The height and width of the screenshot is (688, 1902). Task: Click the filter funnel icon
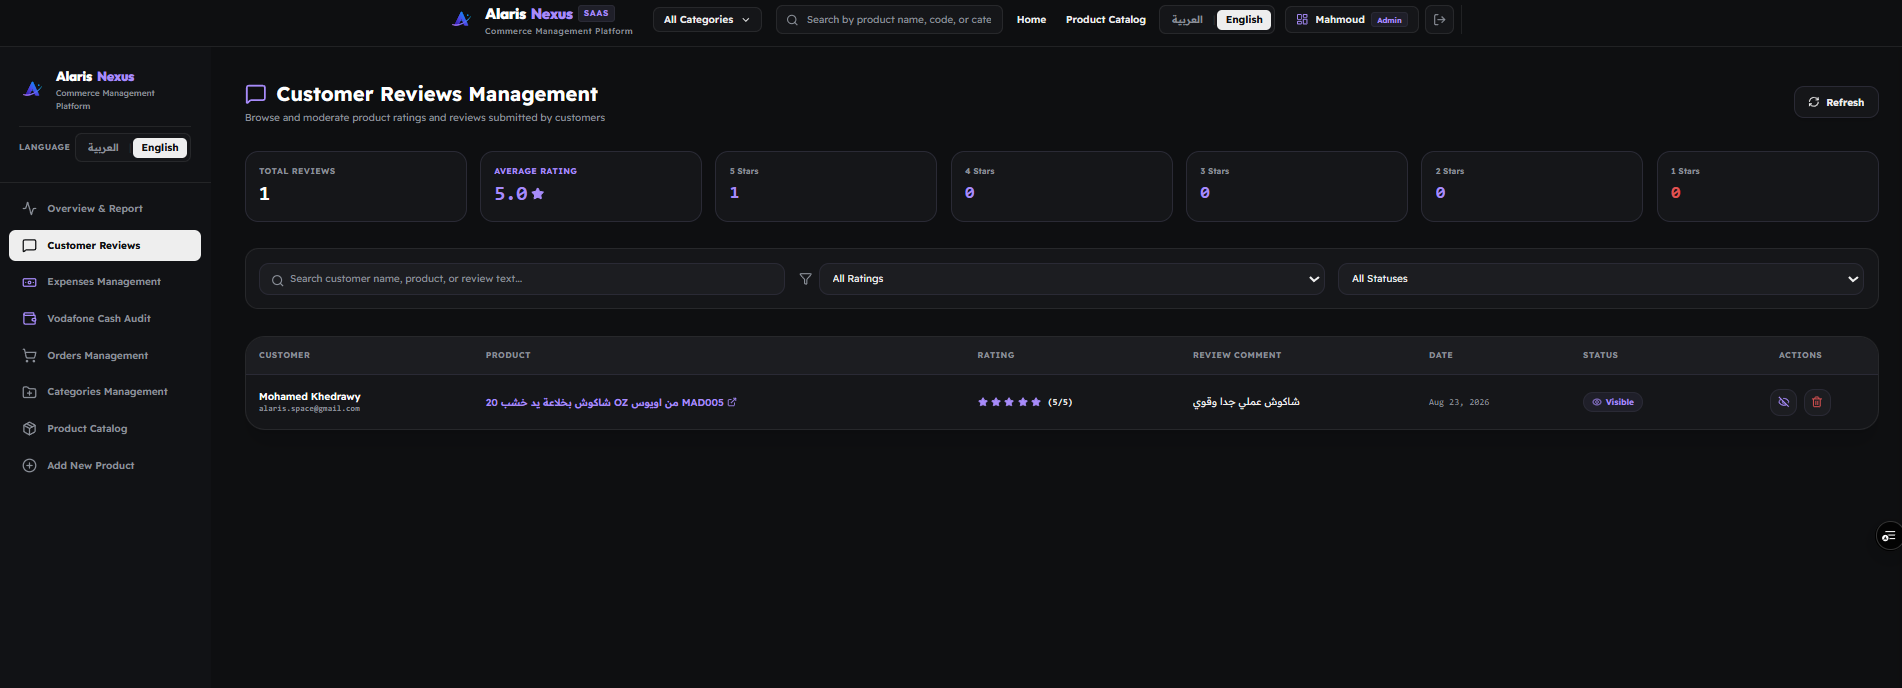point(805,279)
